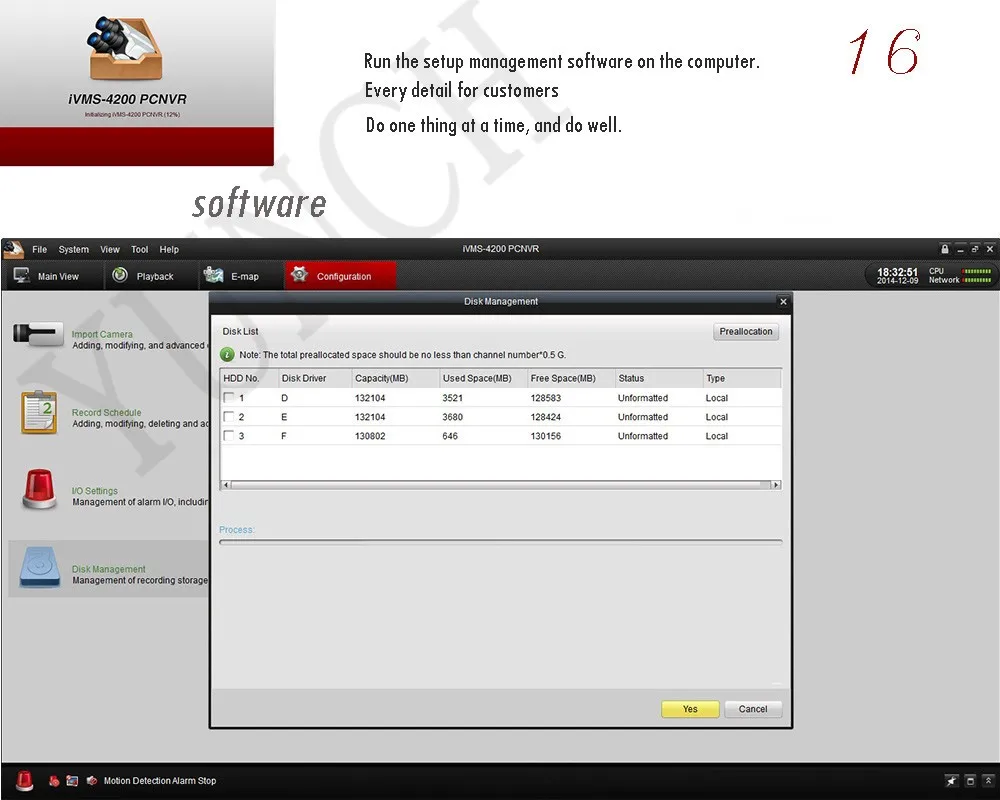Click the Playback circular icon

(120, 275)
